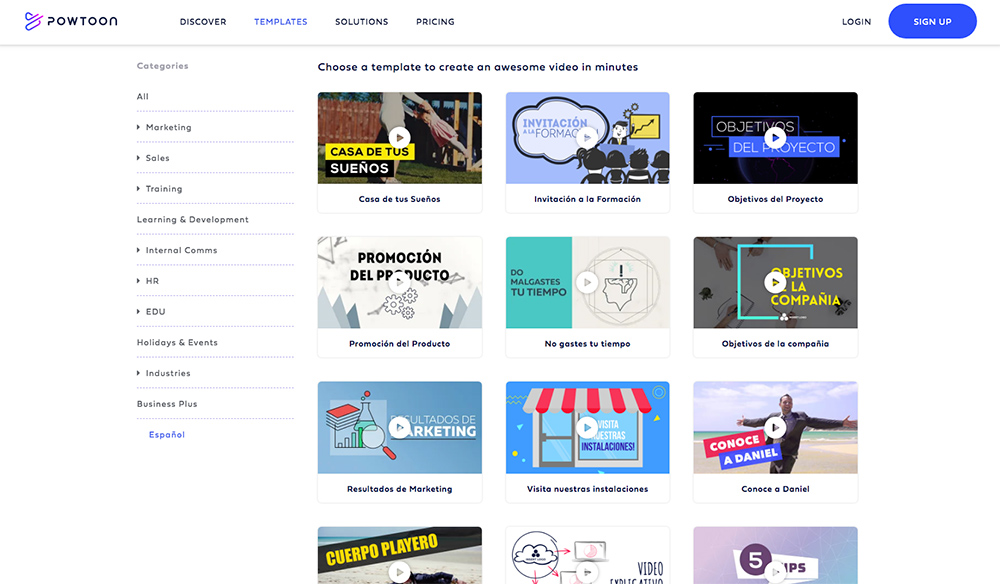Screen dimensions: 1000x584
Task: Expand the Marketing category arrow
Action: [138, 128]
